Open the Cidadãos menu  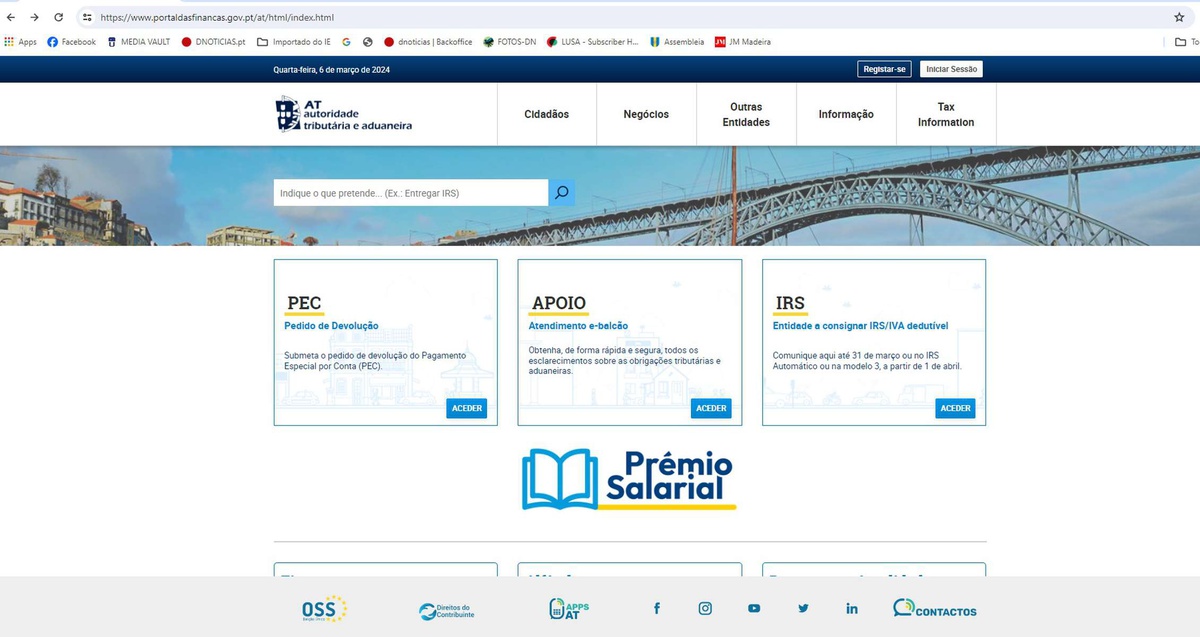[546, 114]
